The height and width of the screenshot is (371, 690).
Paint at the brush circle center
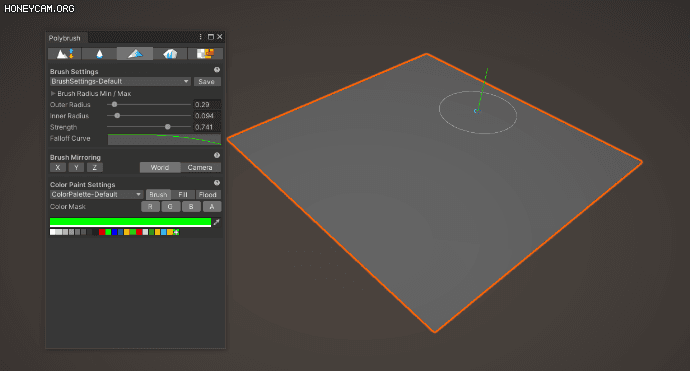pyautogui.click(x=476, y=111)
